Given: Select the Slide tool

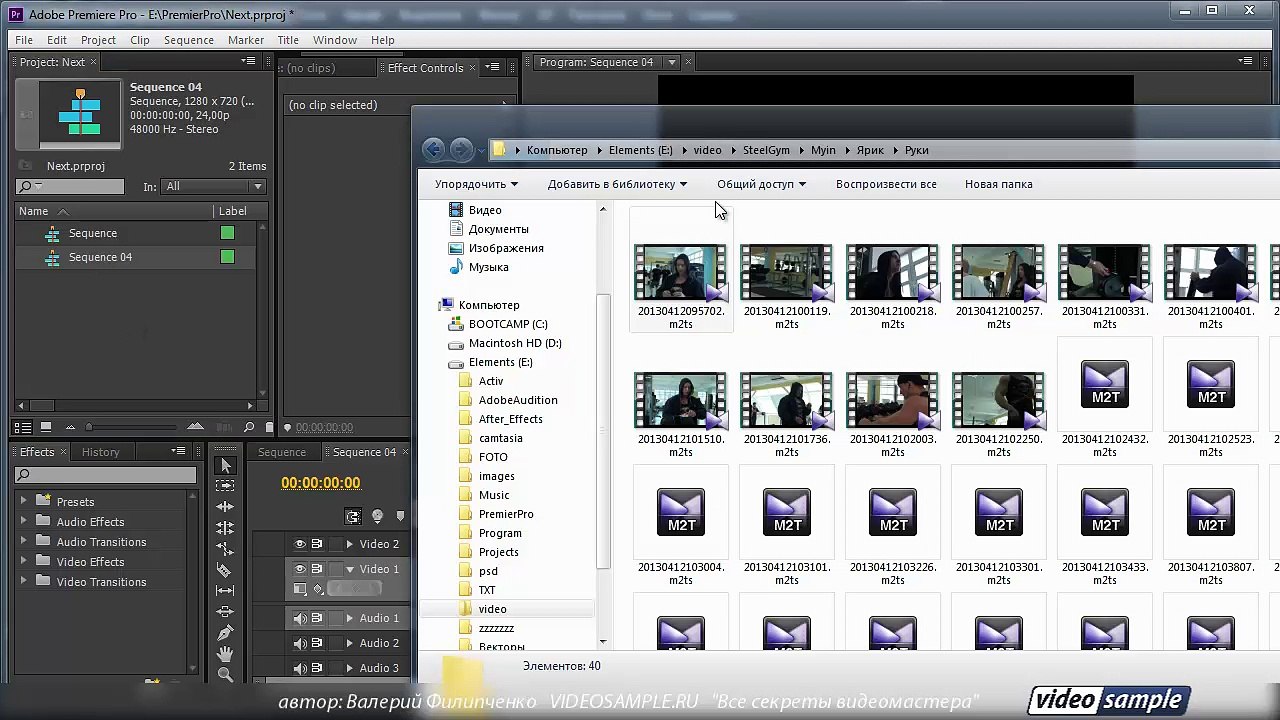Looking at the screenshot, I should [225, 612].
